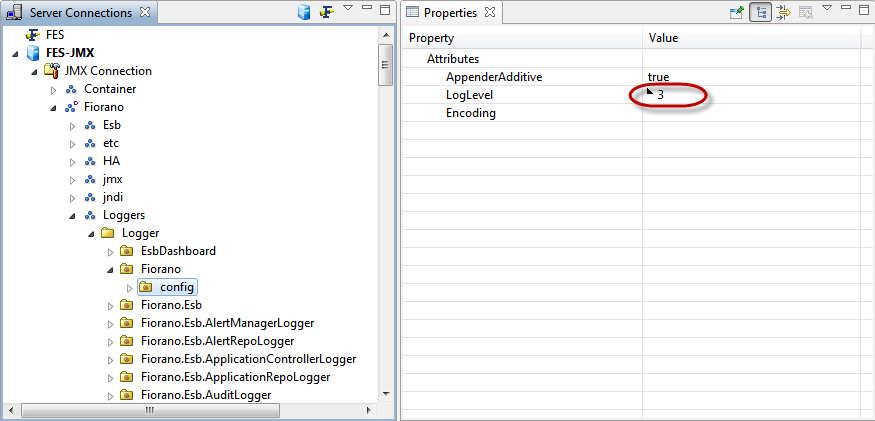Toggle Show Advanced Properties icon
The height and width of the screenshot is (421, 875).
[x=783, y=13]
